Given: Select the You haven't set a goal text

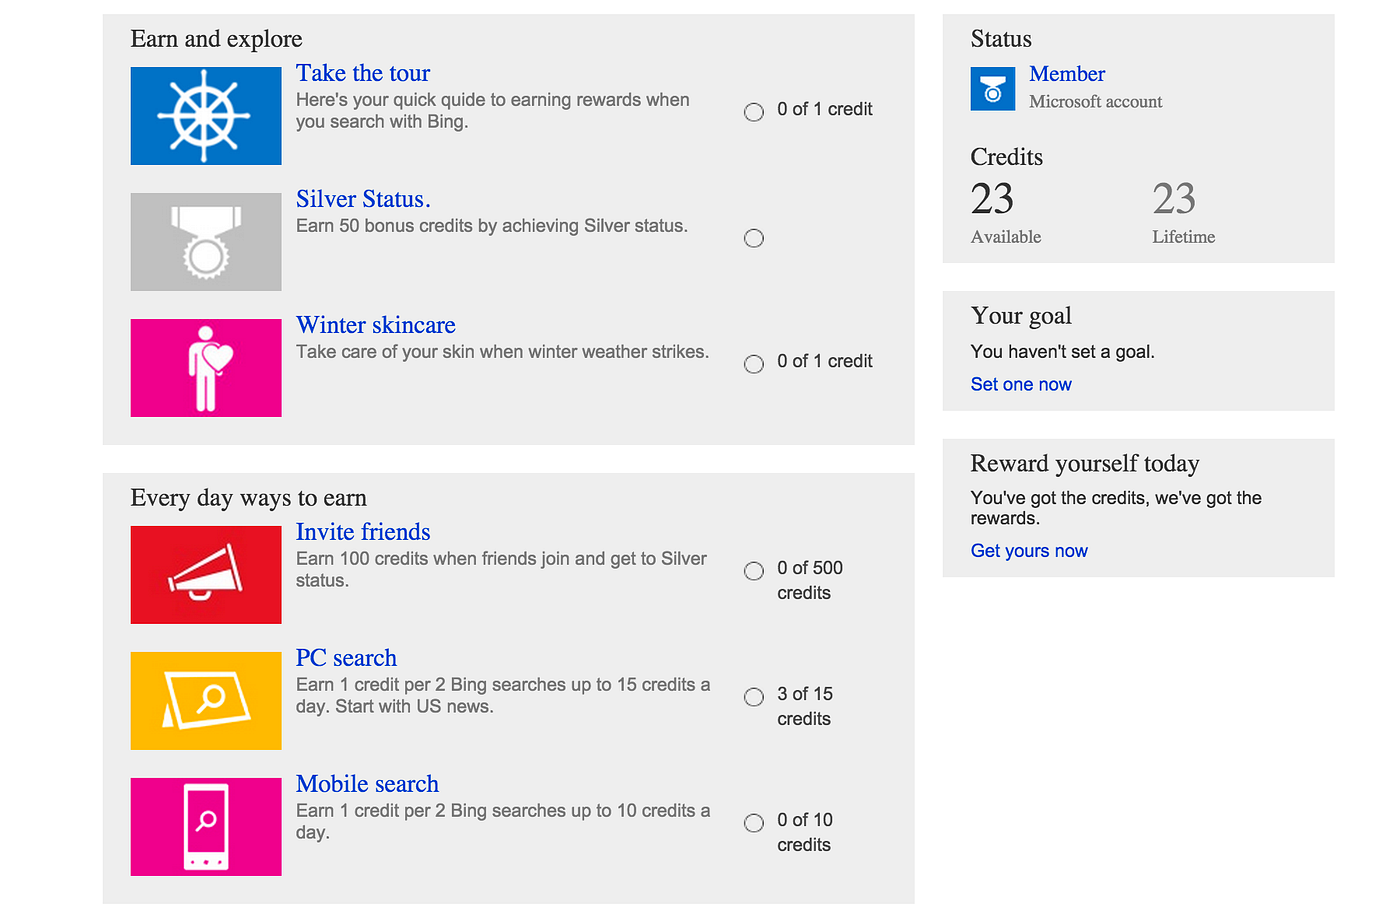Looking at the screenshot, I should (1063, 352).
